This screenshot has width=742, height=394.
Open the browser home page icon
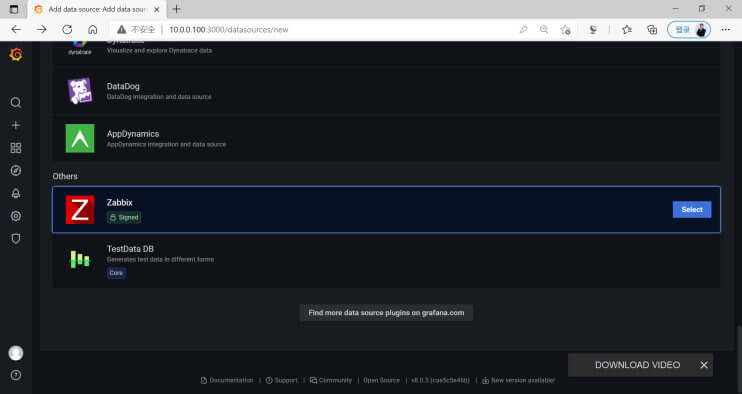(x=93, y=29)
